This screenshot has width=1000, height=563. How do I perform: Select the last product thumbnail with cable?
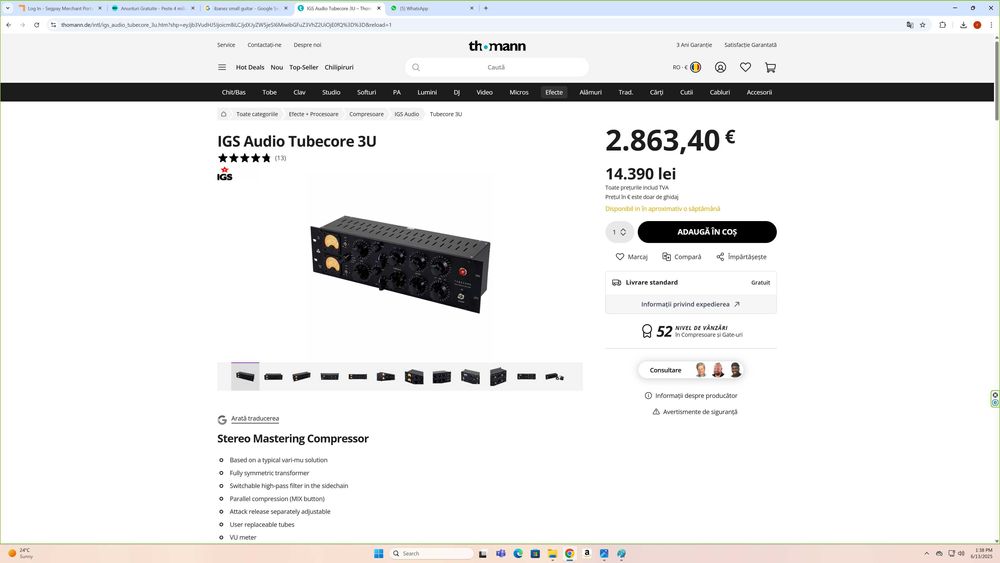(x=555, y=376)
